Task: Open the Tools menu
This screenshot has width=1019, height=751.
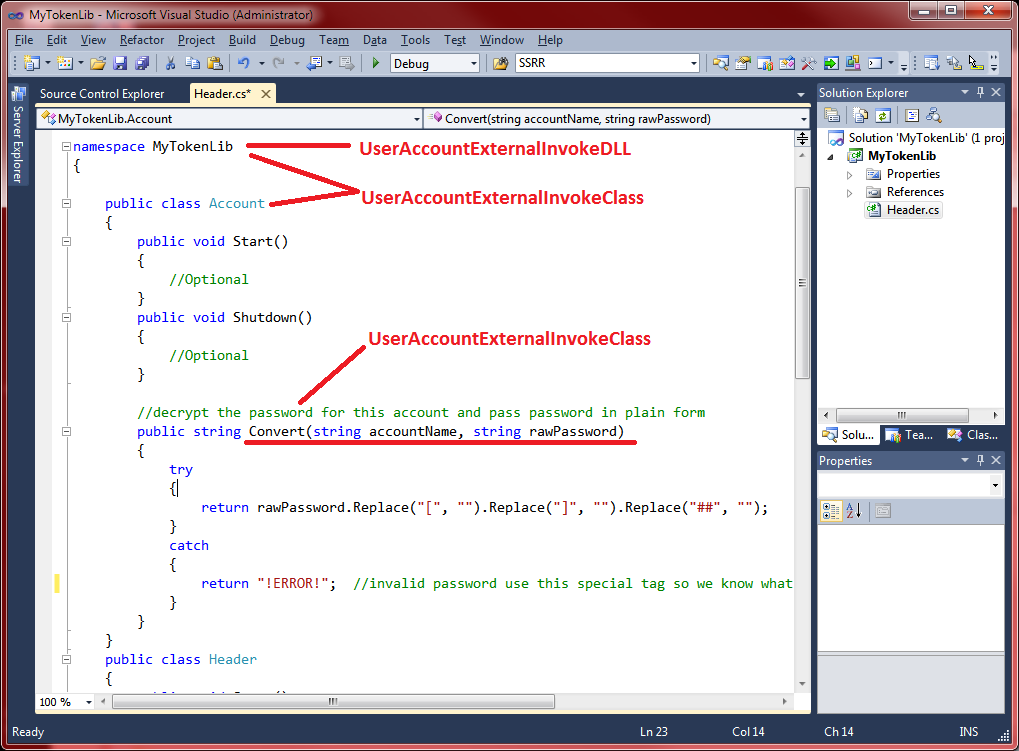Action: (x=415, y=40)
